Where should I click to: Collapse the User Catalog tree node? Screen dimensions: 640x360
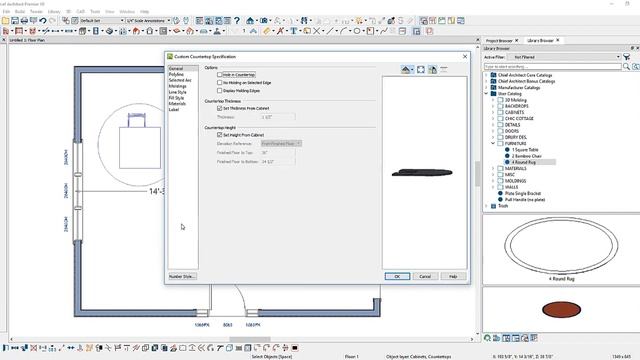tap(486, 93)
